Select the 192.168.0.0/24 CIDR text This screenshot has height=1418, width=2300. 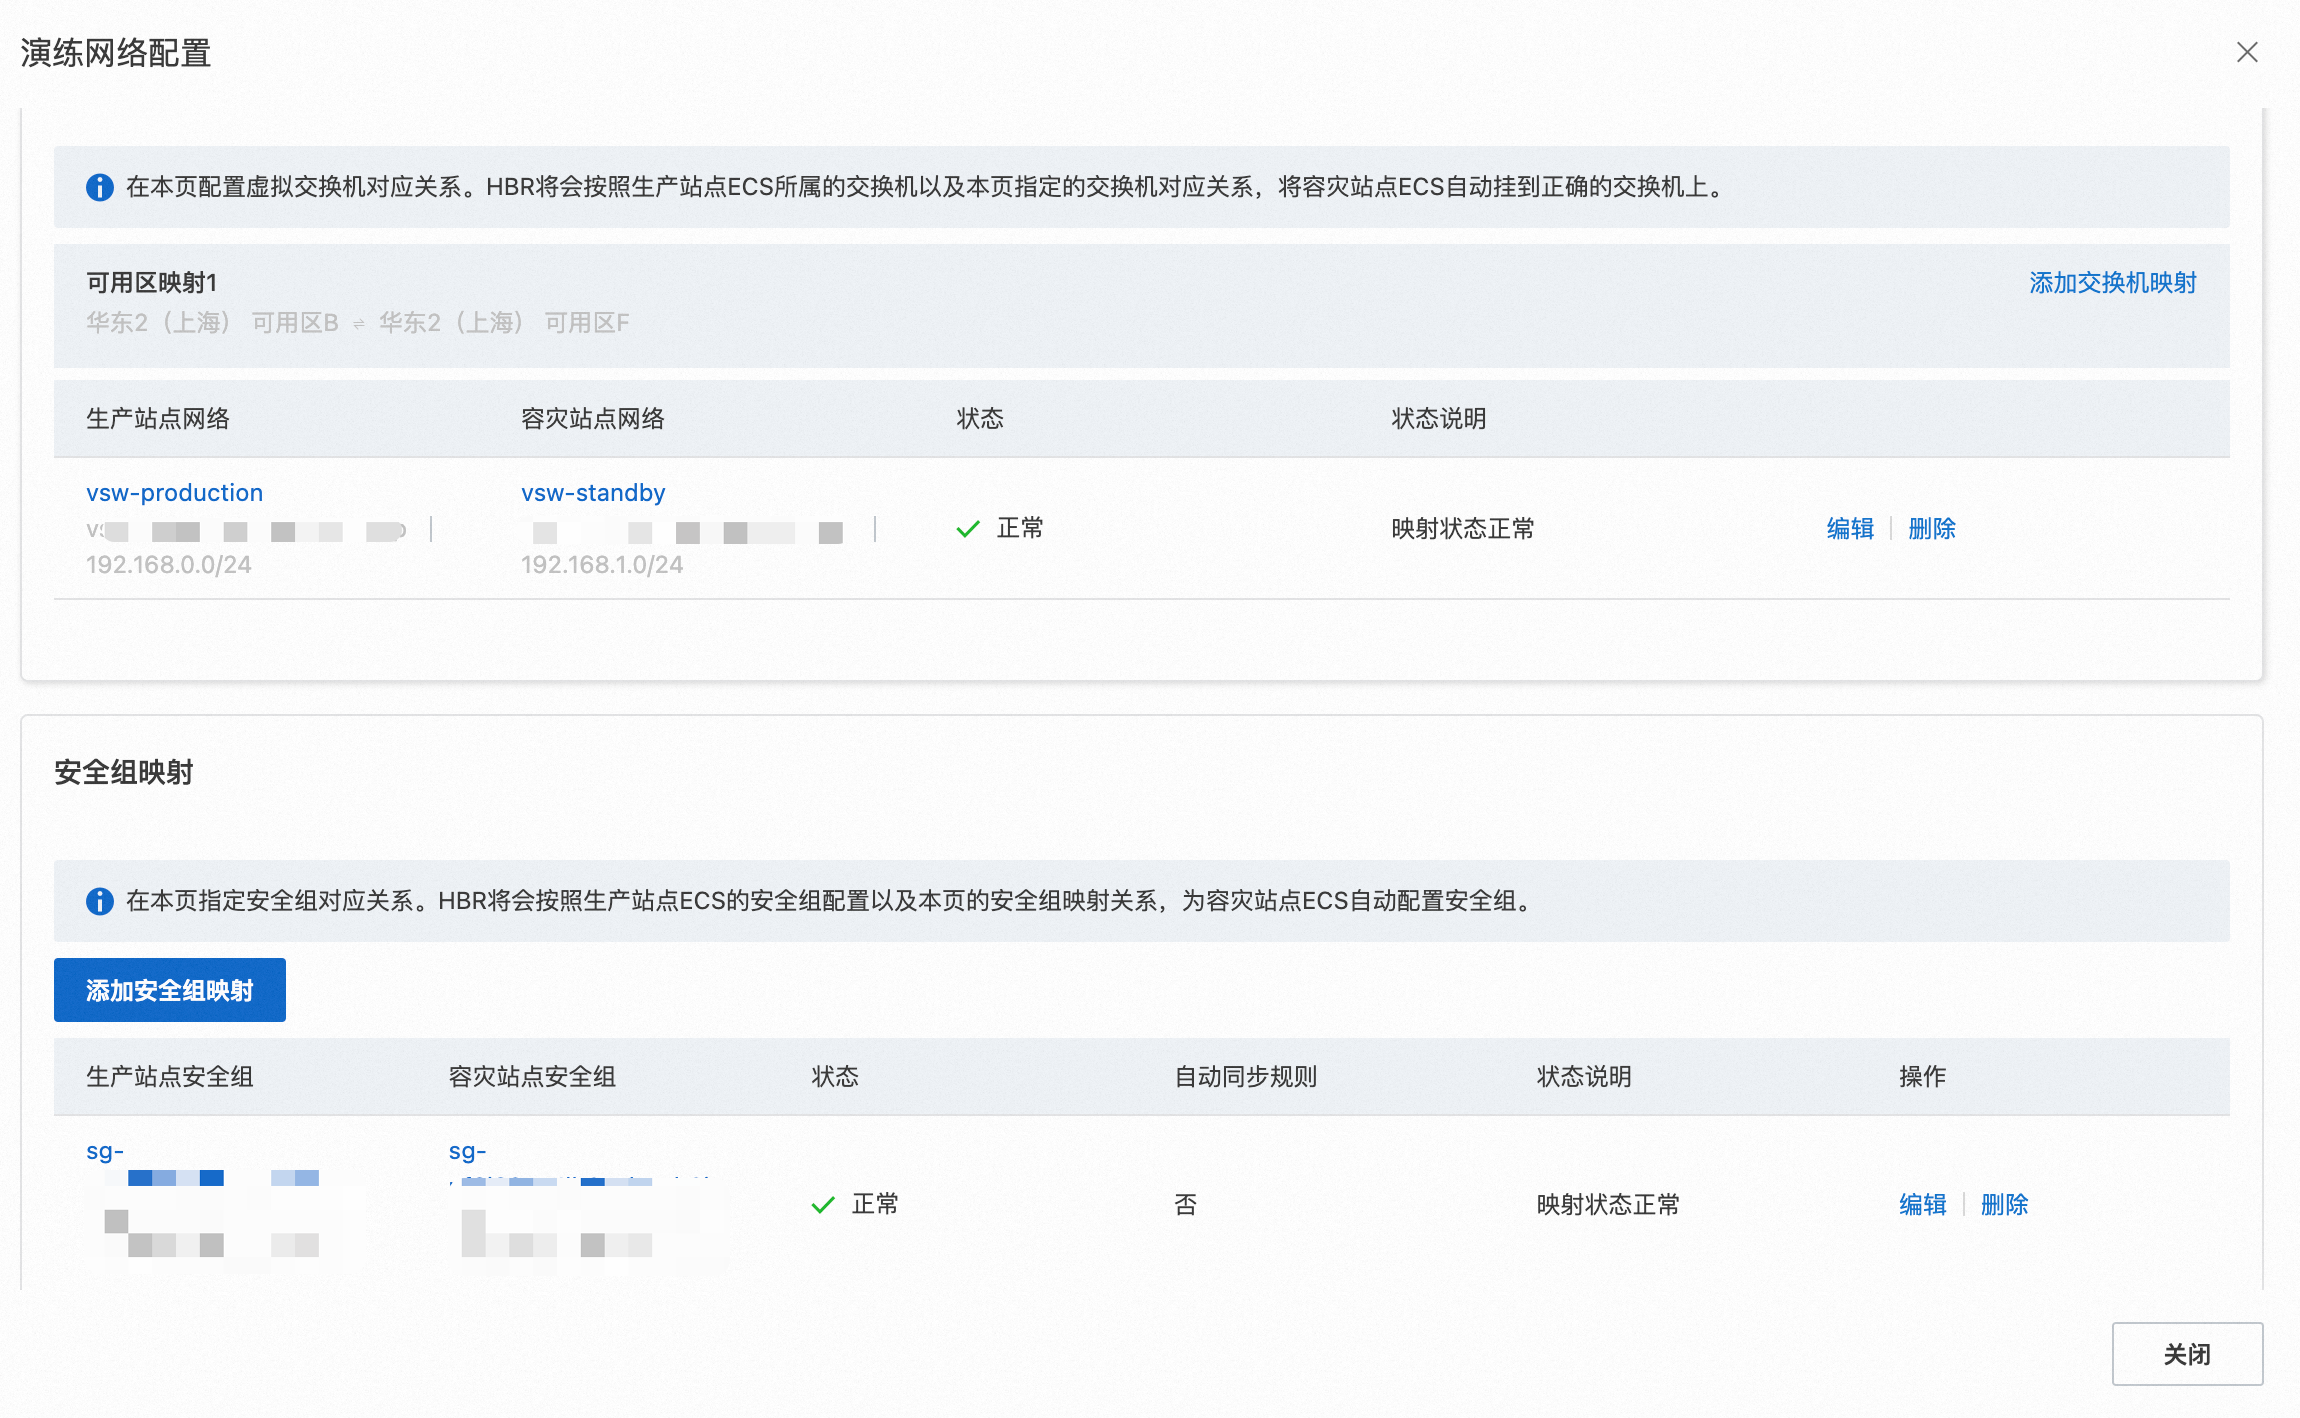click(x=169, y=565)
